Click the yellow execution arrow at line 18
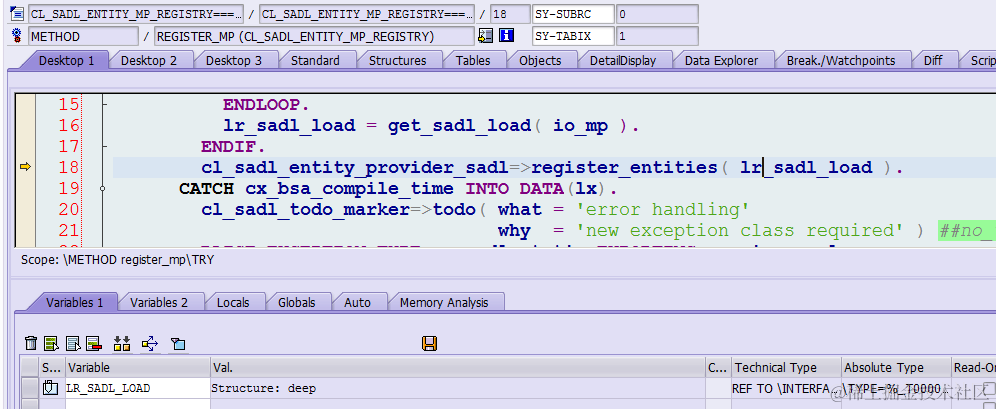This screenshot has width=996, height=409. pyautogui.click(x=25, y=167)
